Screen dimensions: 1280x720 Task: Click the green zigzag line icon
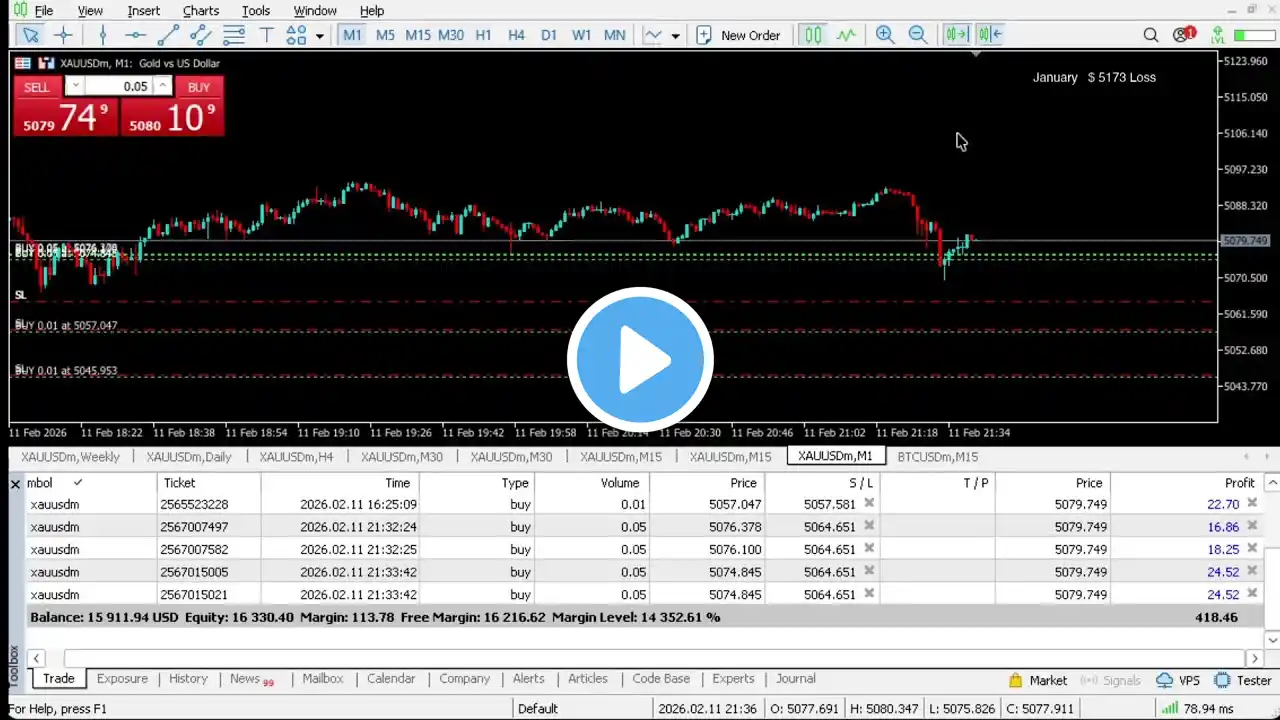846,35
